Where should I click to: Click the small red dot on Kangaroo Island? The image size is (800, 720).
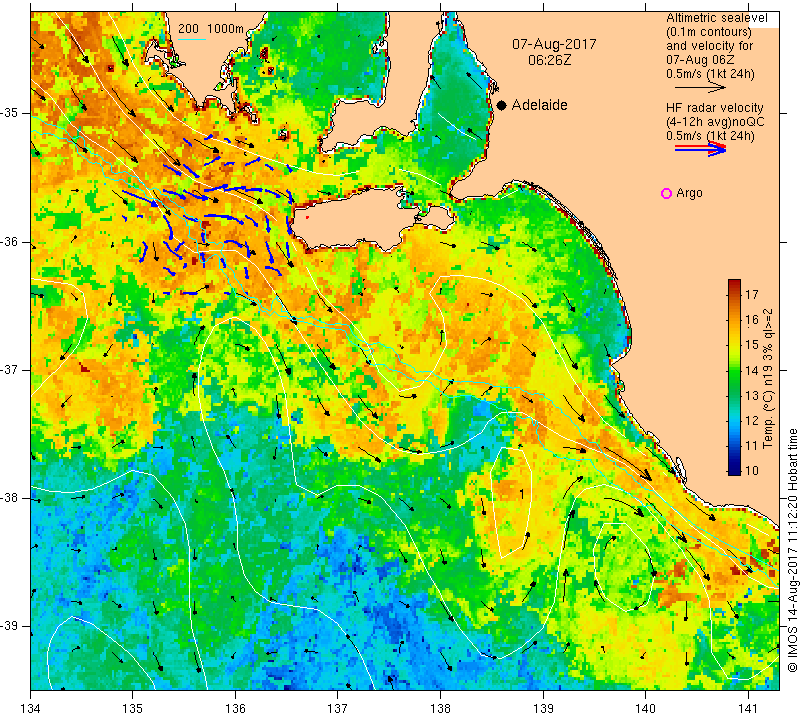coord(307,217)
